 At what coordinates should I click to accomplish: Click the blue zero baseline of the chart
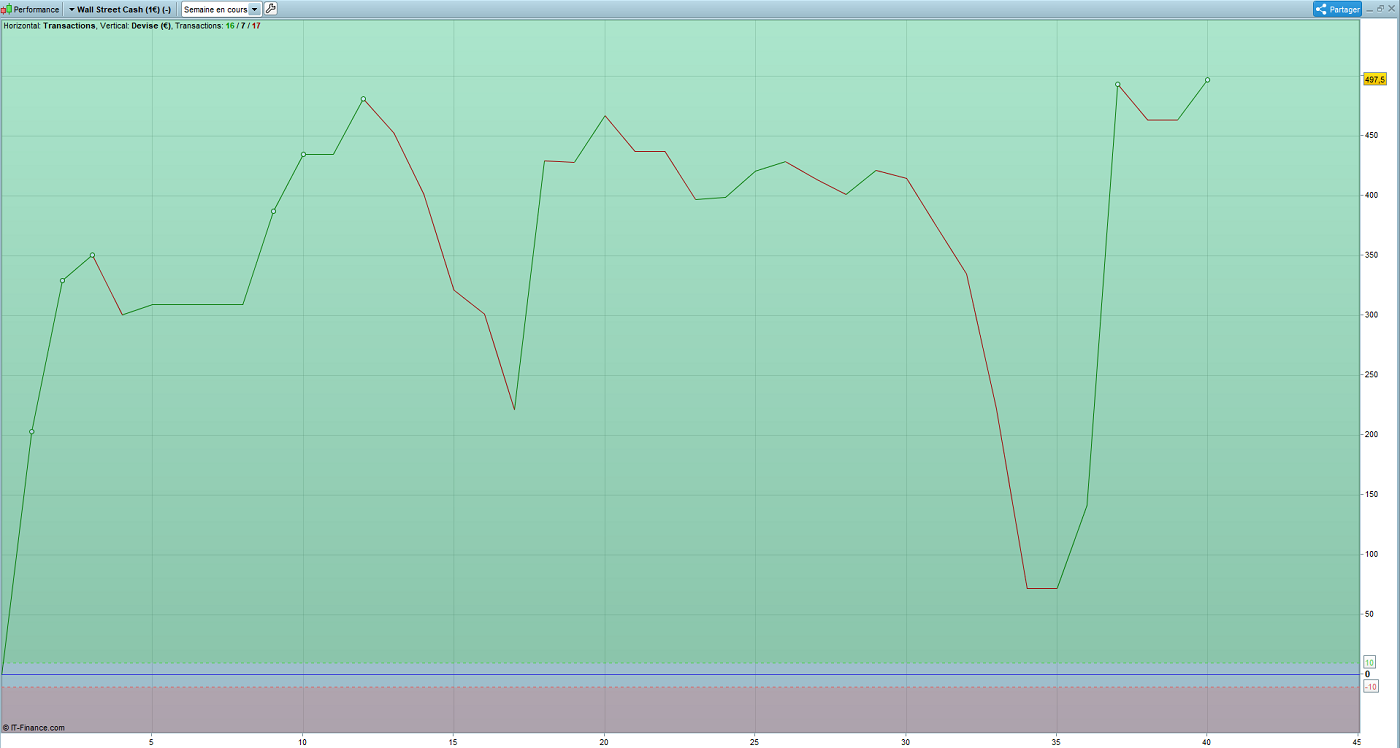(x=680, y=674)
